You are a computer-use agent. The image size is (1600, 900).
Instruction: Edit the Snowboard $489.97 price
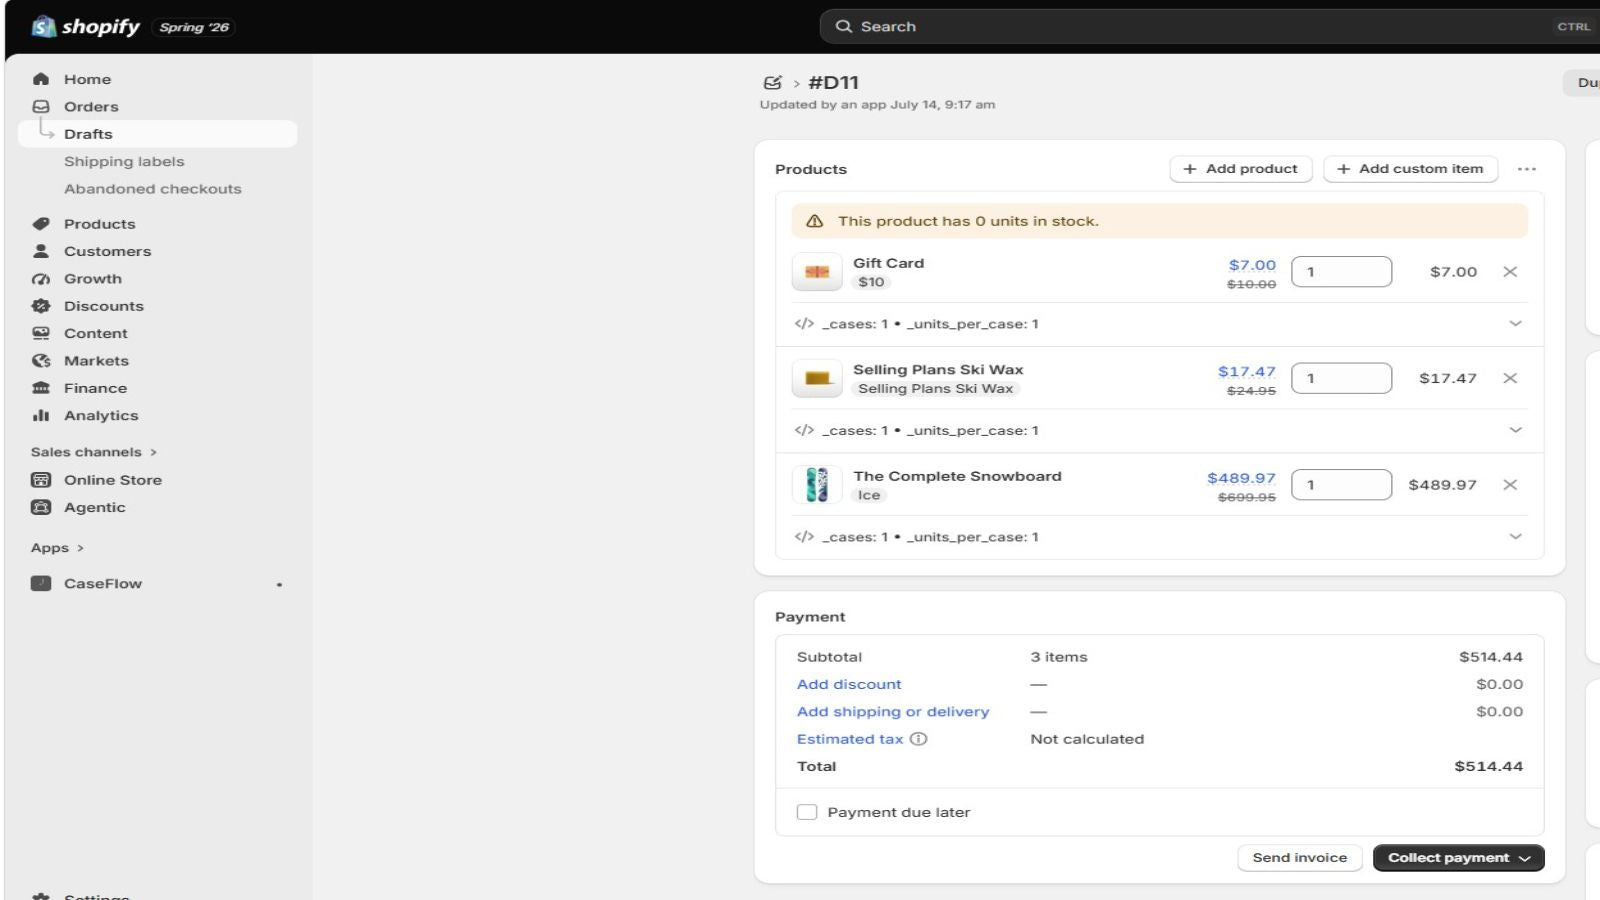coord(1241,478)
